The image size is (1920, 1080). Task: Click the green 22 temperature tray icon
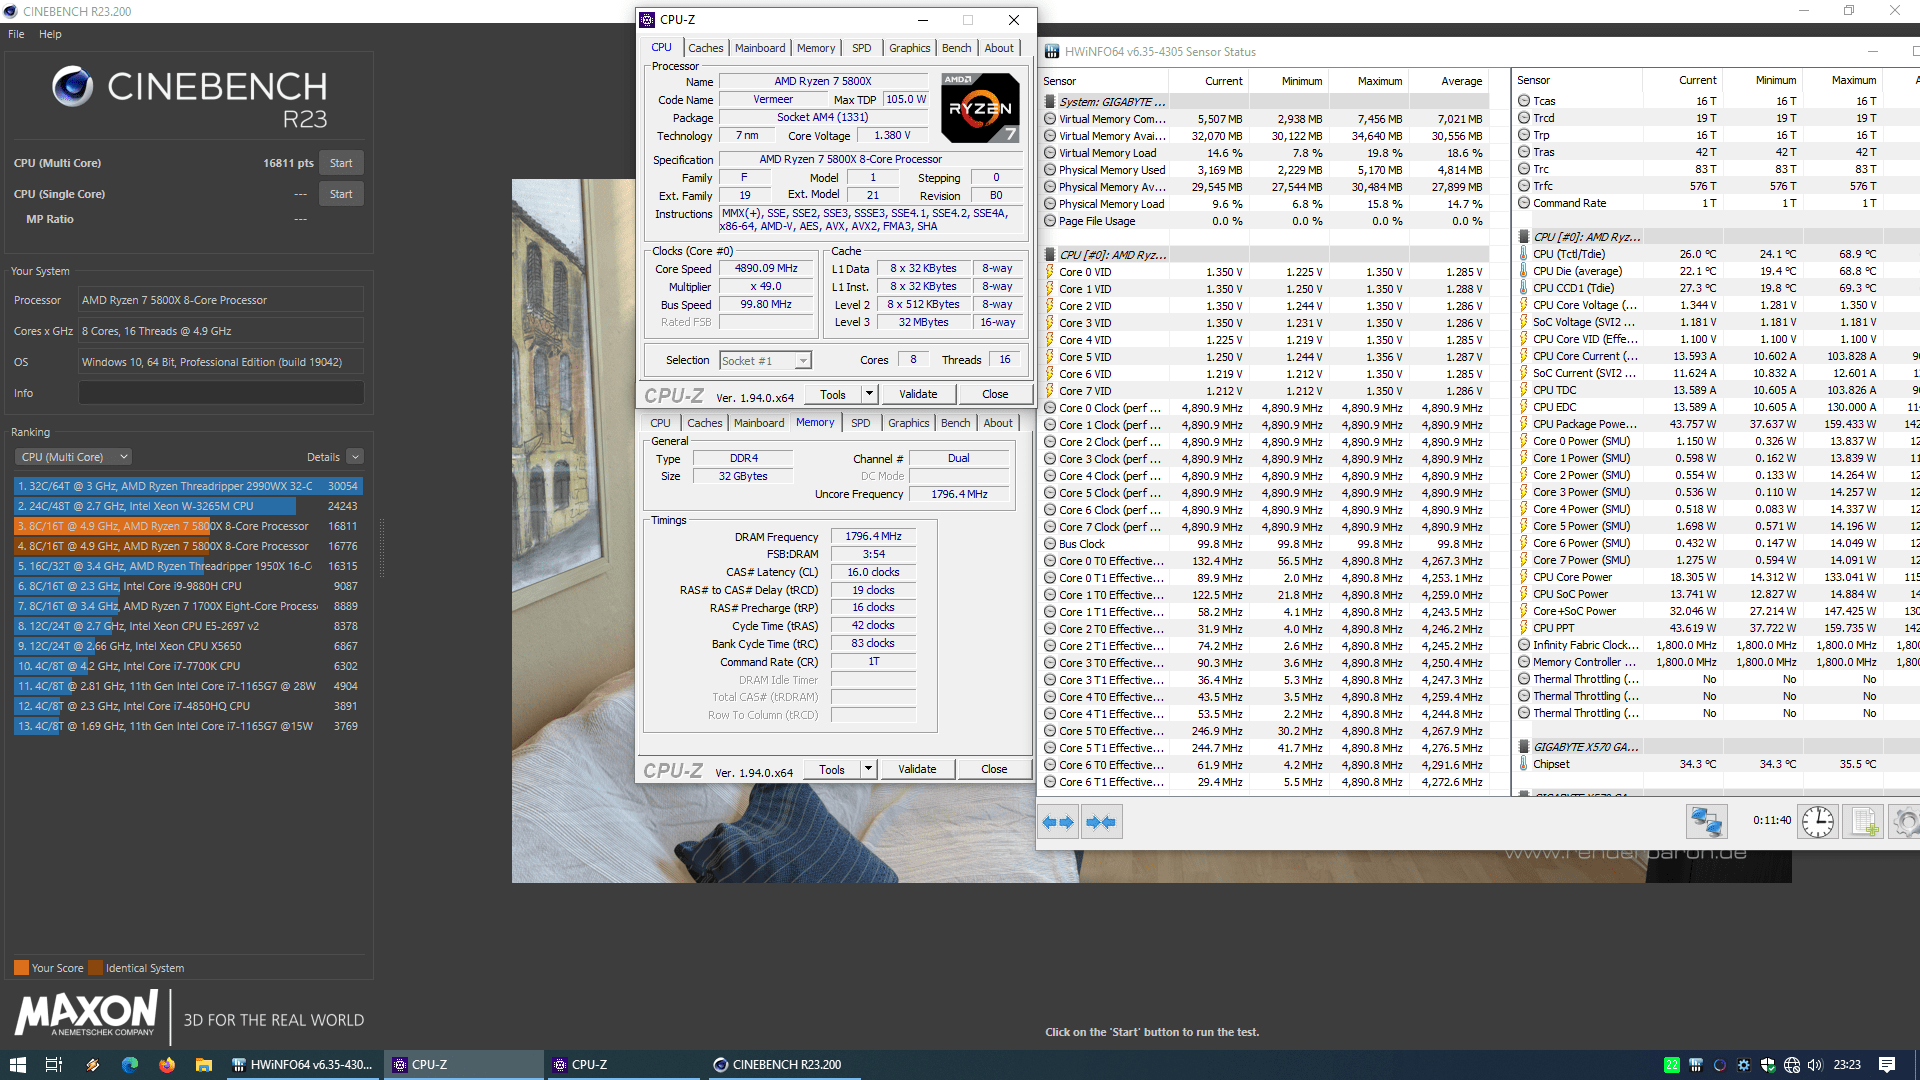pyautogui.click(x=1671, y=1065)
